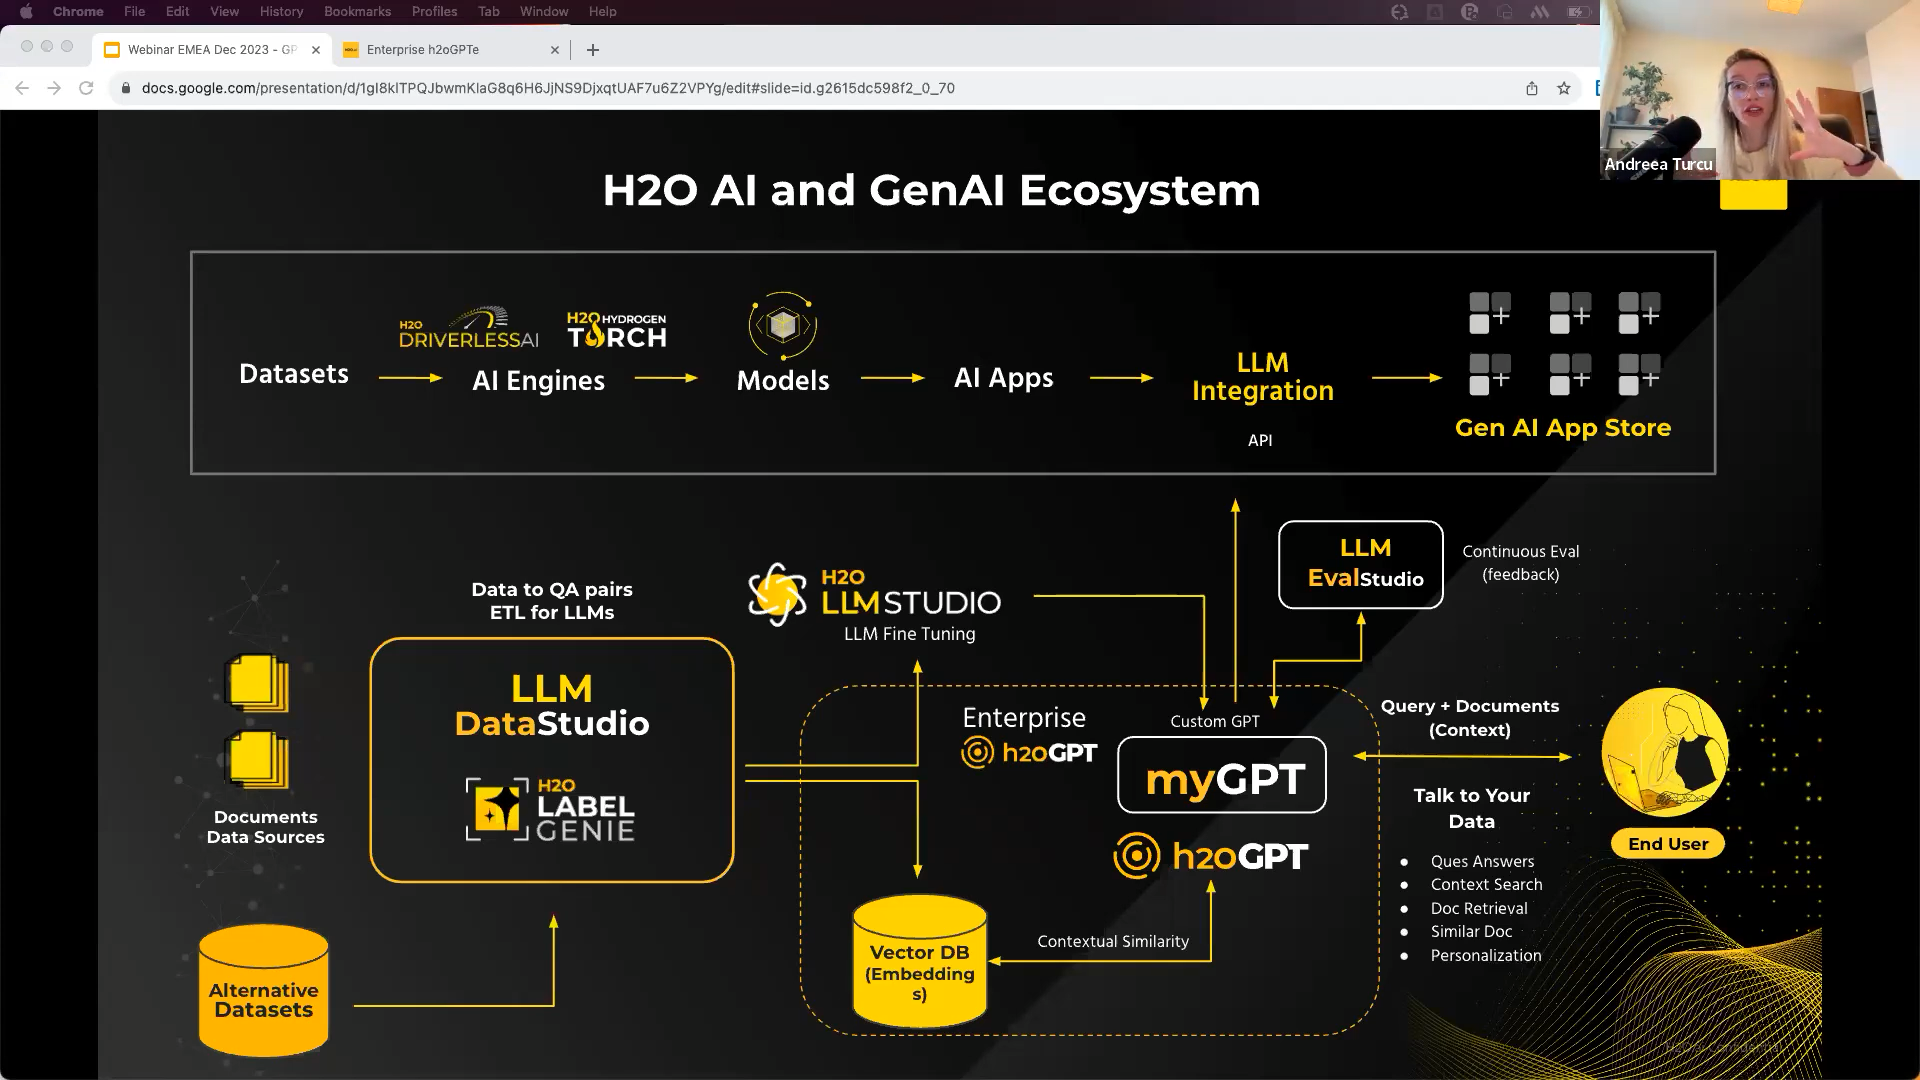
Task: Click the End User avatar illustration
Action: click(x=1664, y=752)
